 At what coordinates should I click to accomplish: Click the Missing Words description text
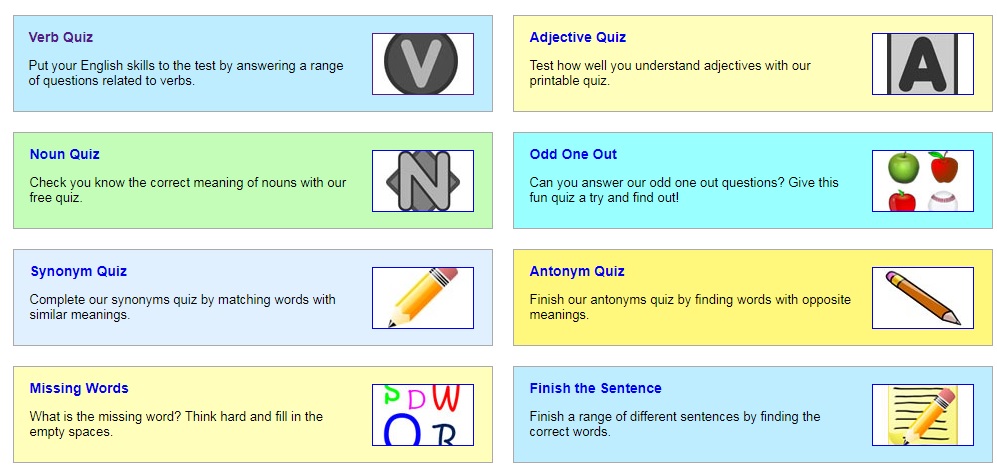coord(176,424)
